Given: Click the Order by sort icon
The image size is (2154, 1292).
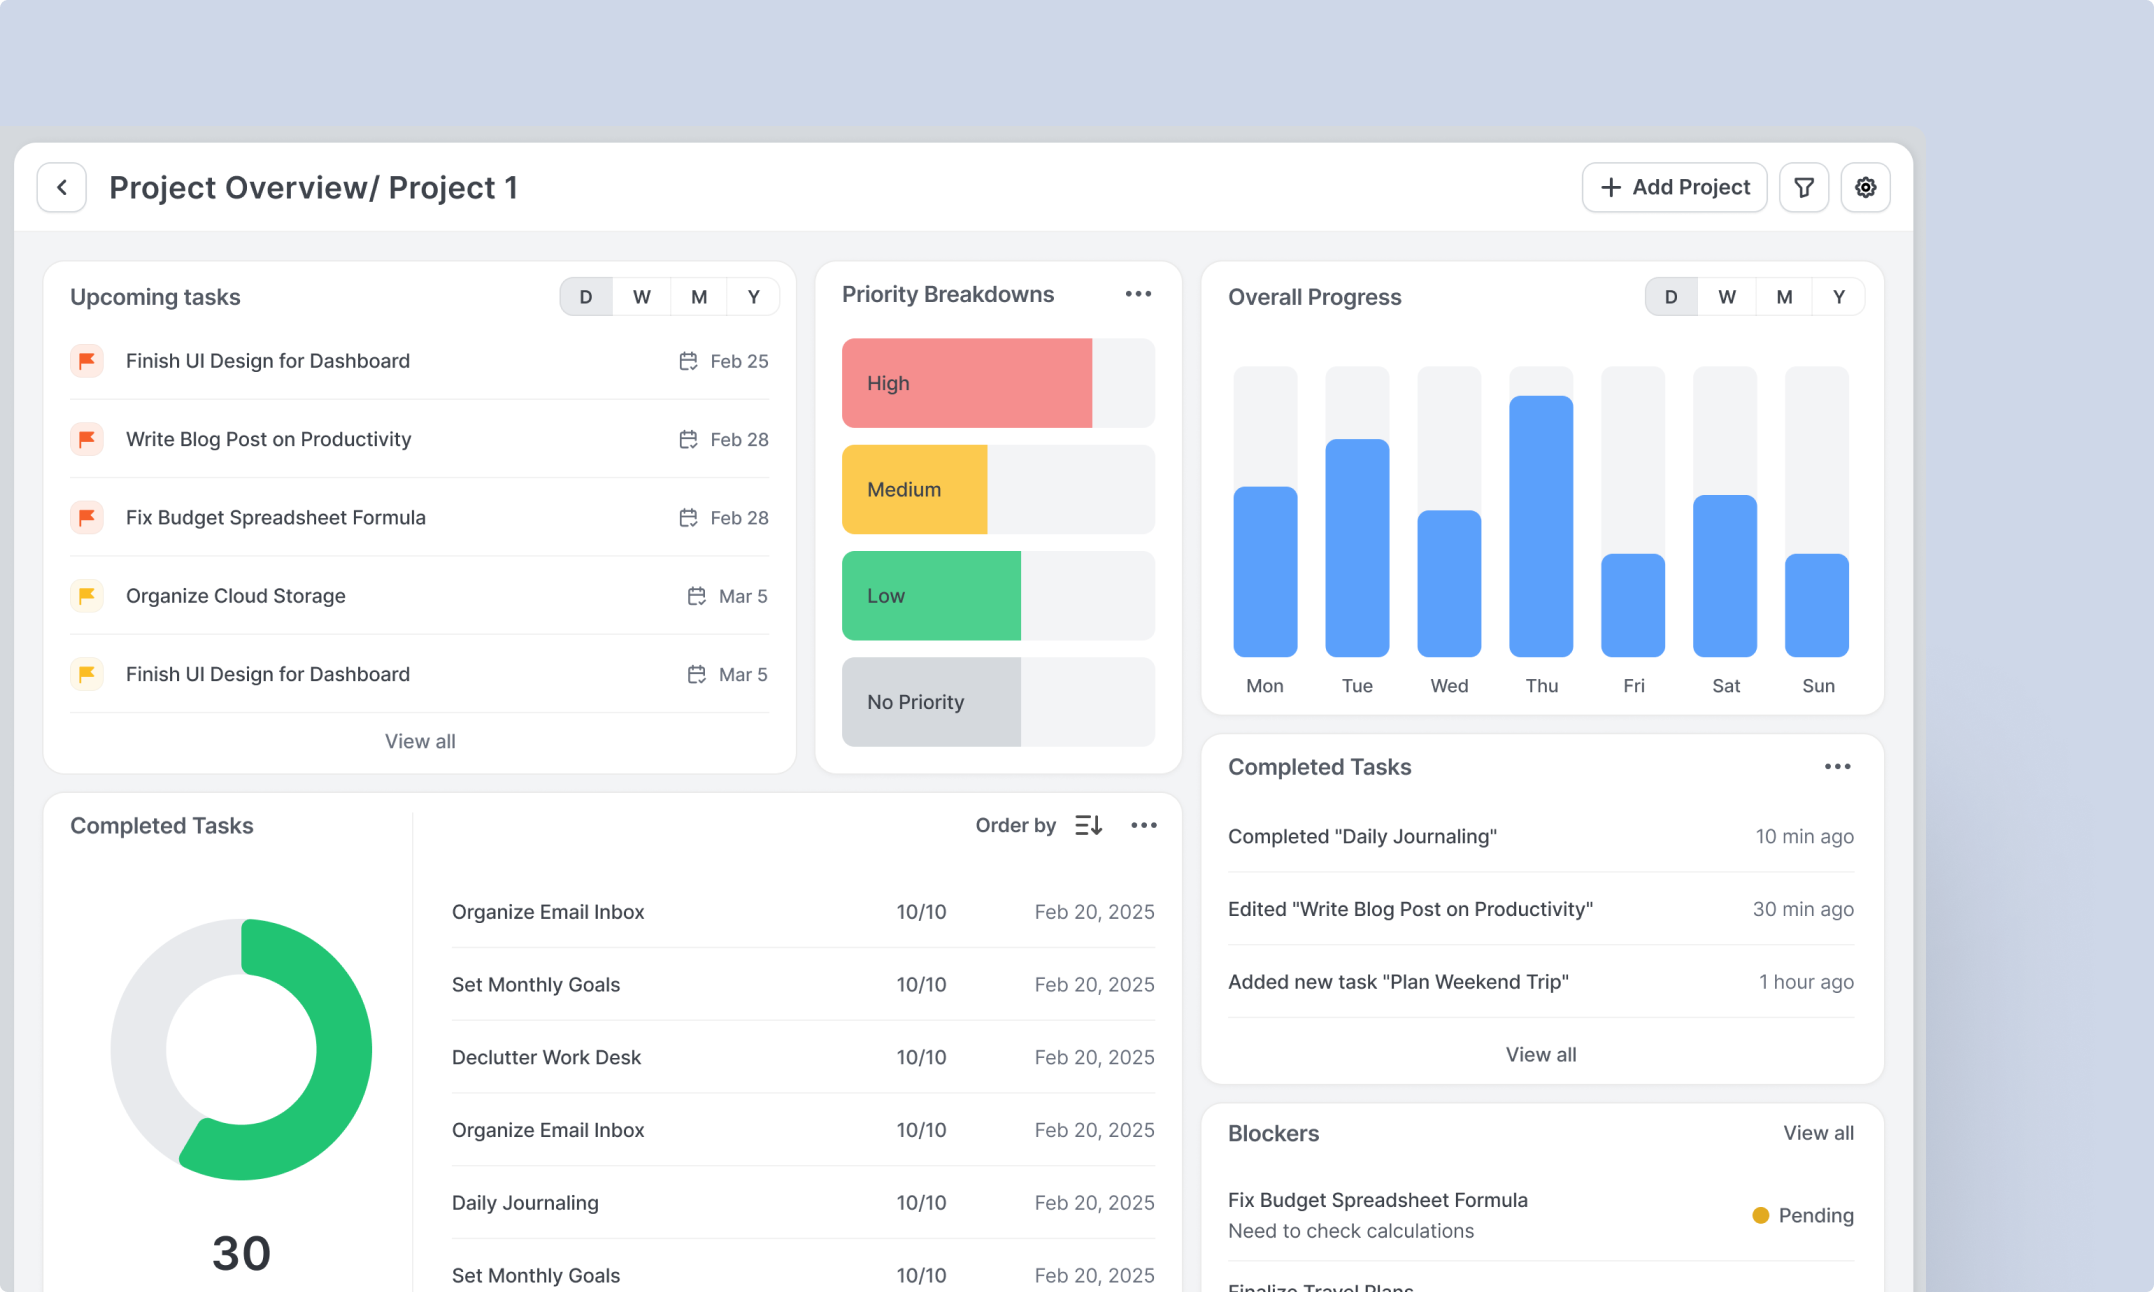Looking at the screenshot, I should [x=1088, y=825].
